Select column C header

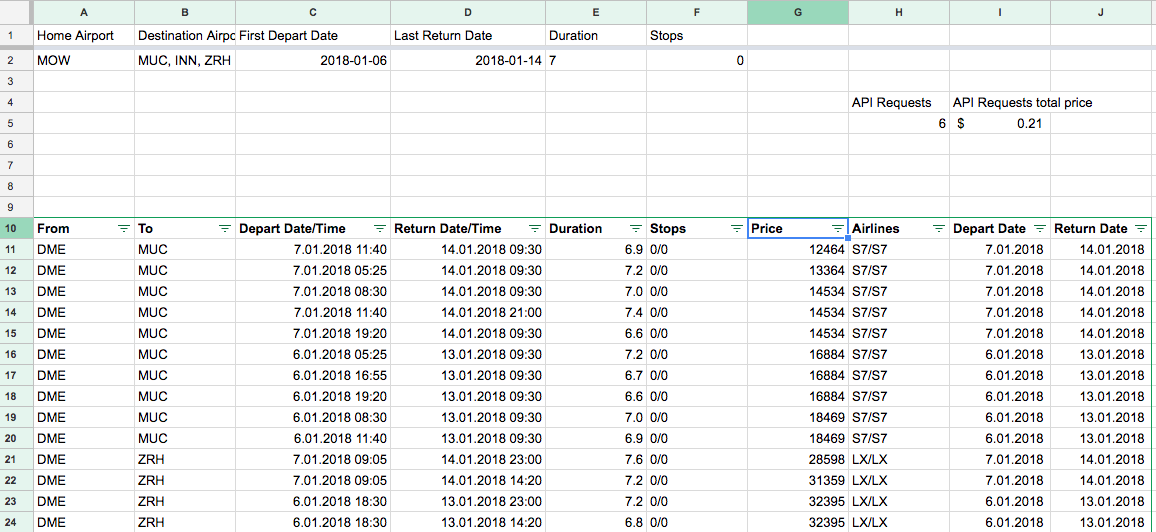click(313, 12)
